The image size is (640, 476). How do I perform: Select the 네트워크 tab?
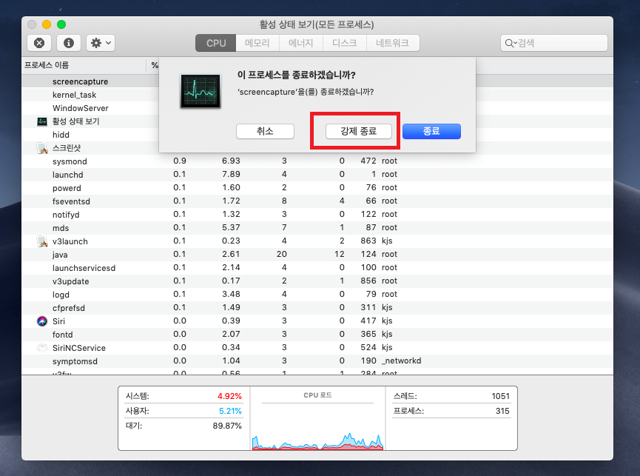point(392,43)
